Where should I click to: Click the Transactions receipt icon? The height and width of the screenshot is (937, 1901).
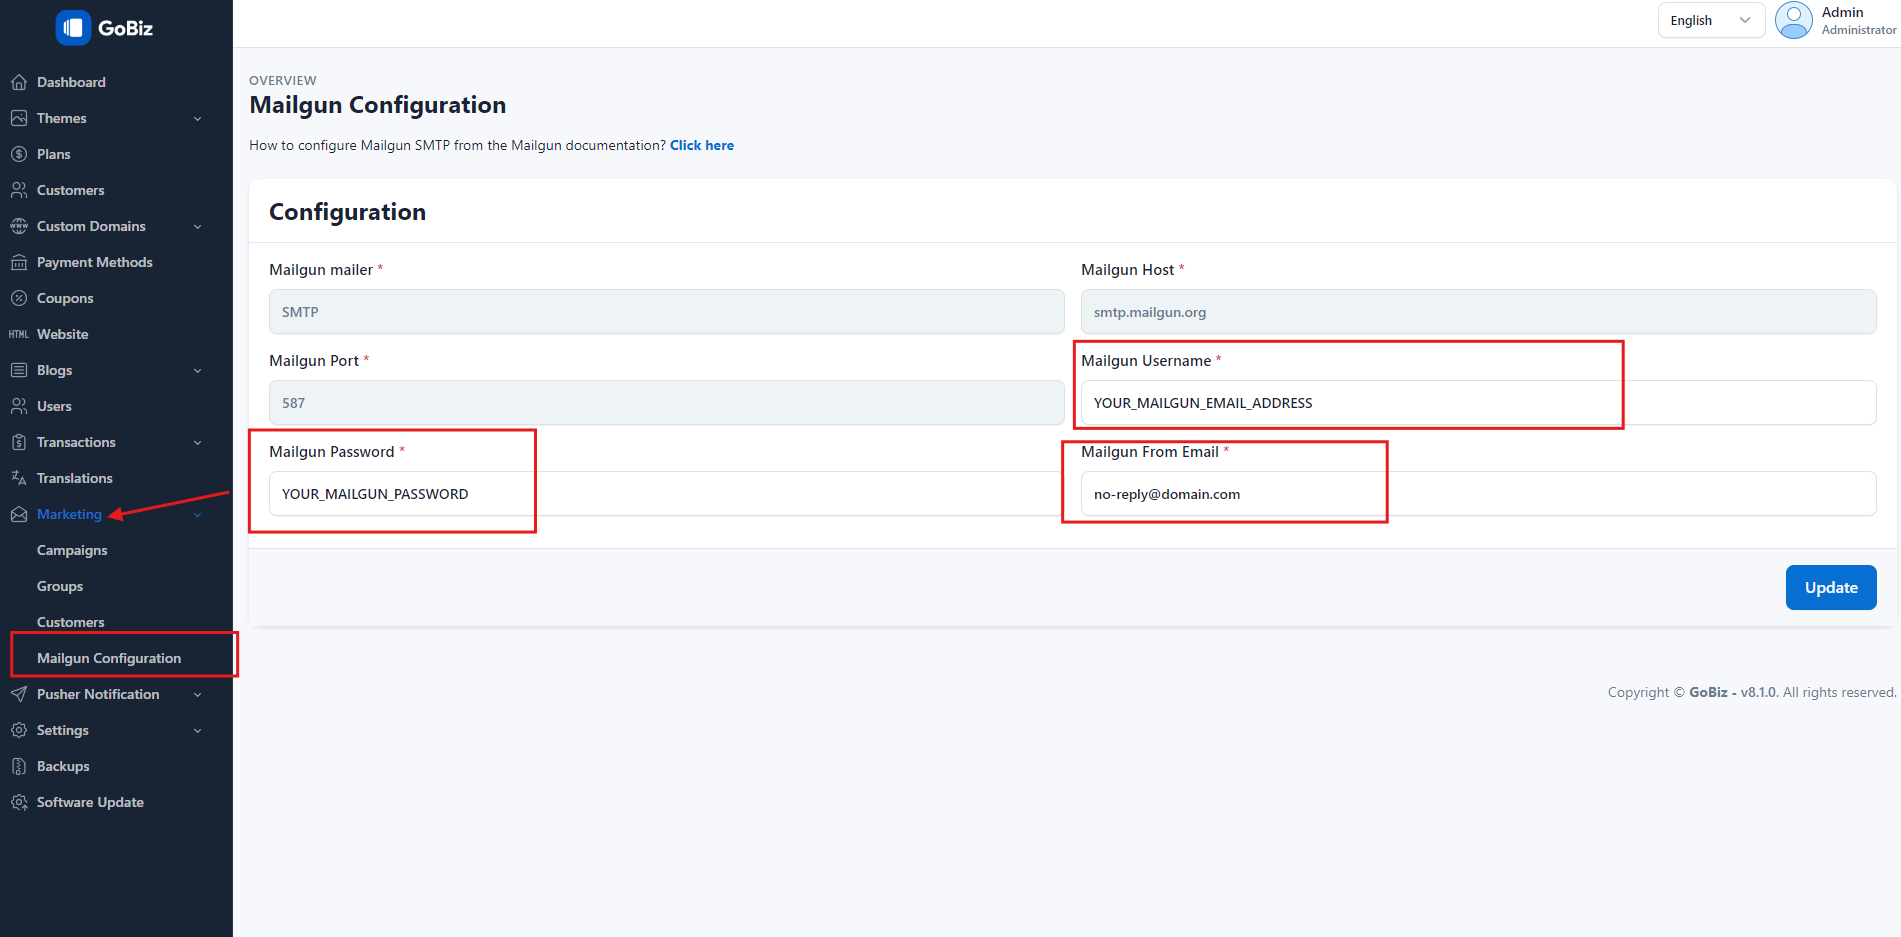19,442
